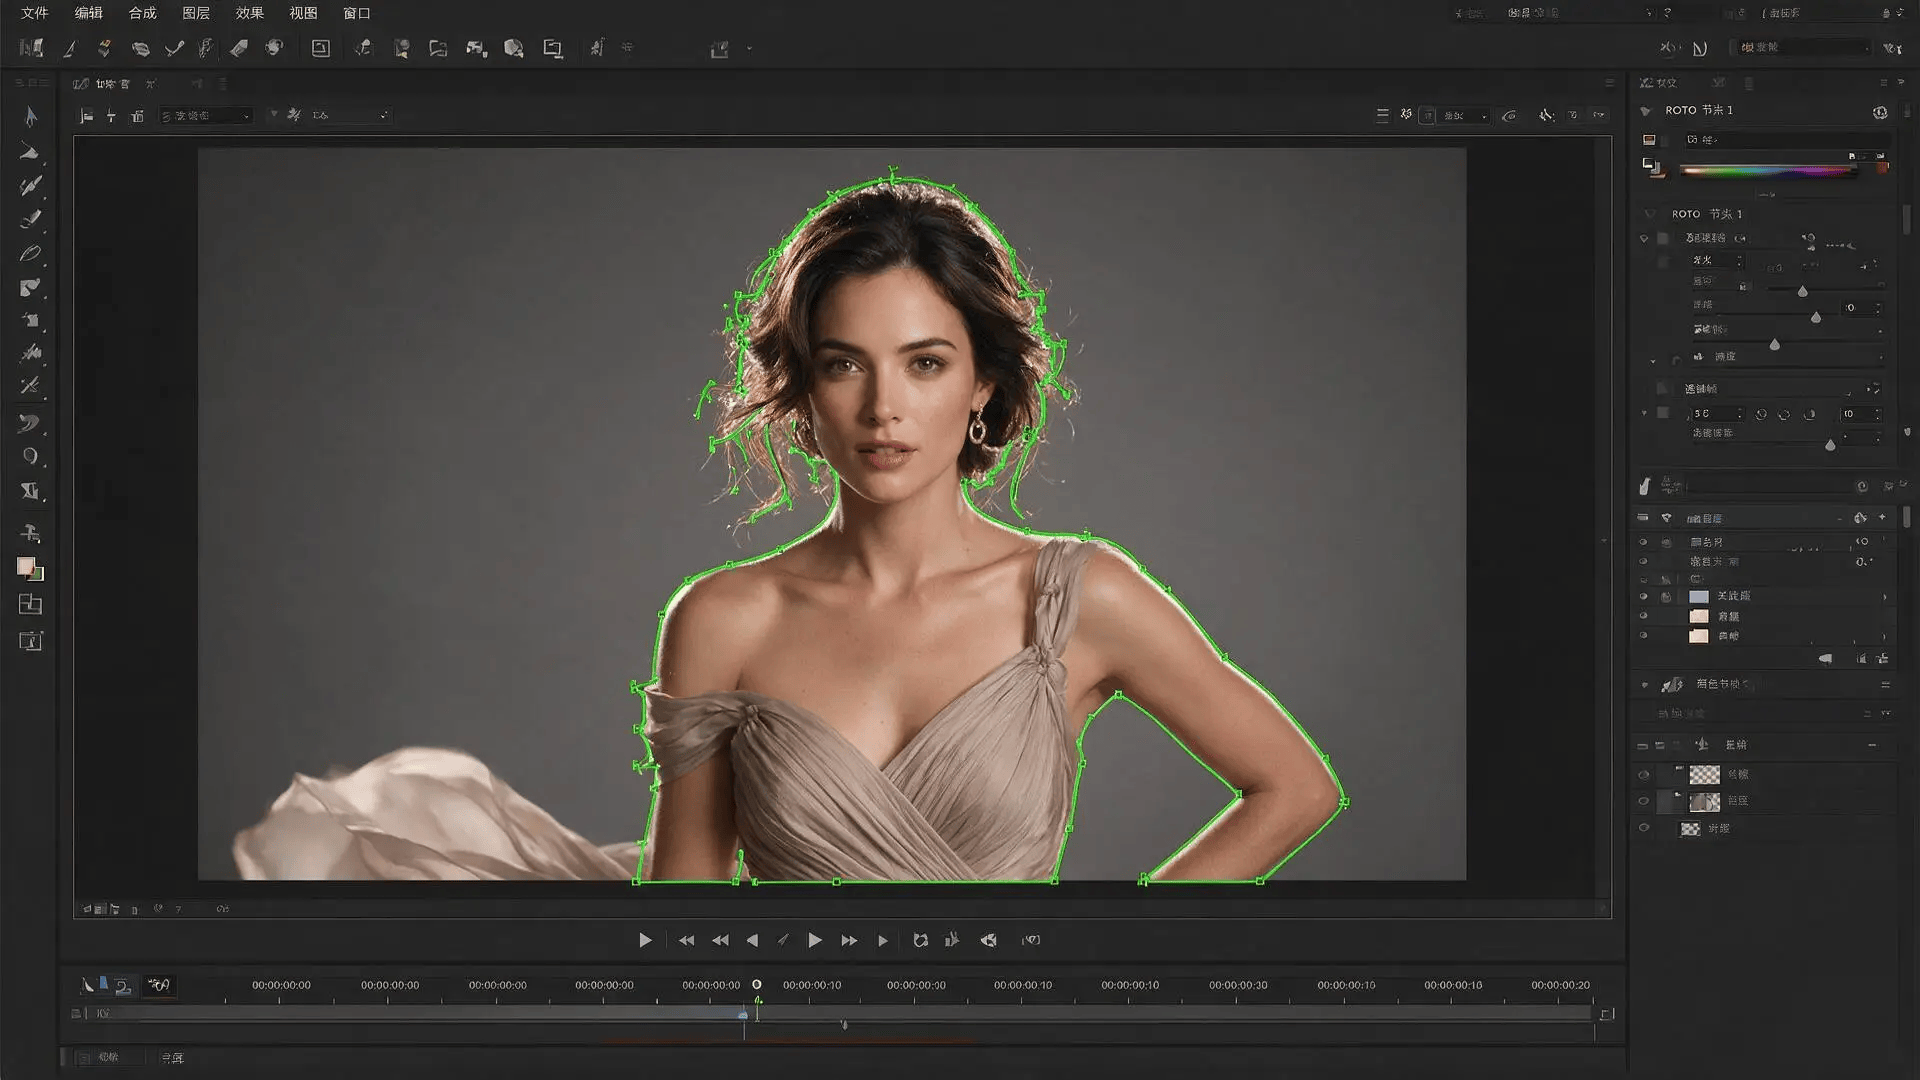Open the 文件 menu
Image resolution: width=1920 pixels, height=1080 pixels.
[x=35, y=13]
